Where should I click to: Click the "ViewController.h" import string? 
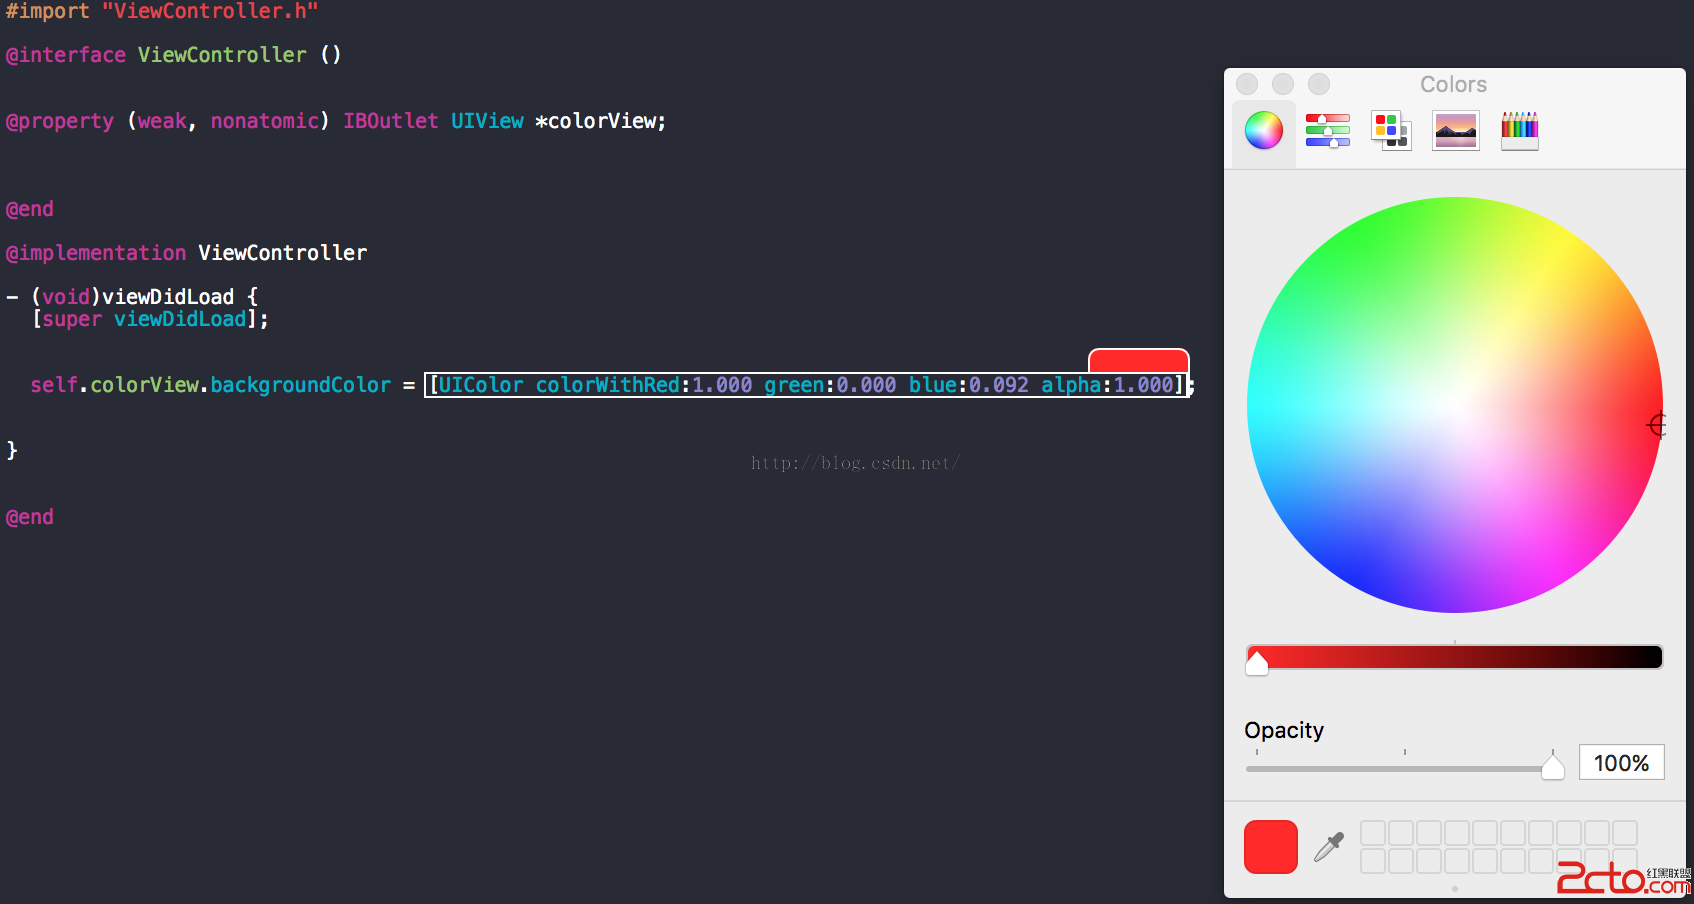pos(210,12)
